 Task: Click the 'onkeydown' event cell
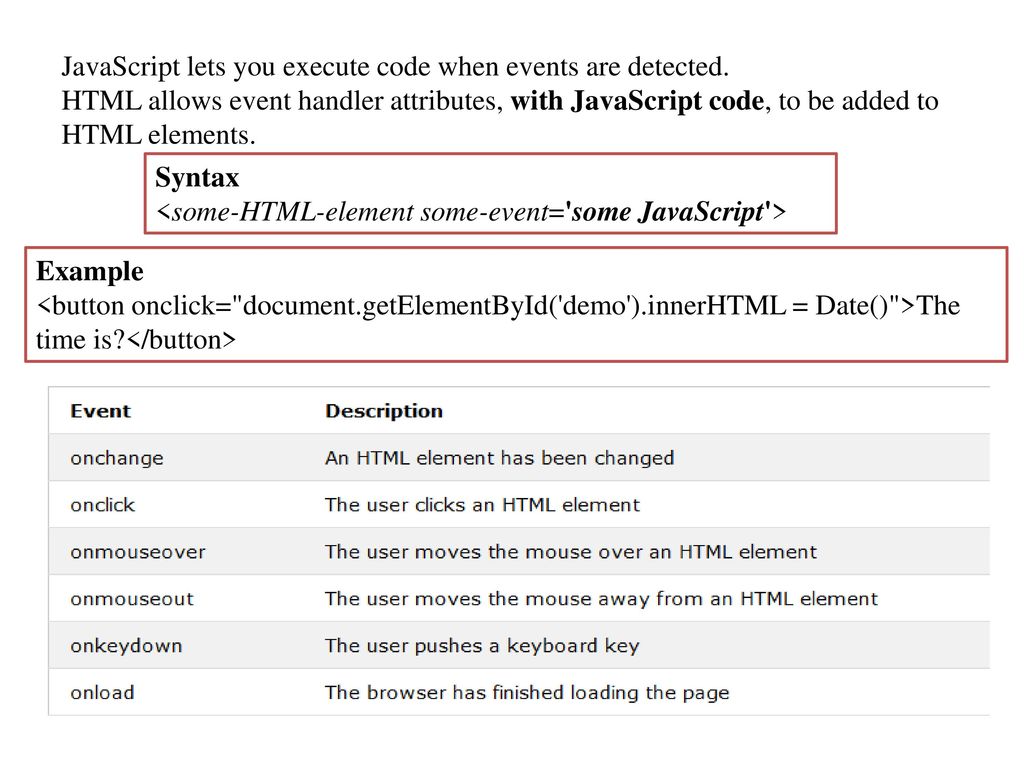126,646
